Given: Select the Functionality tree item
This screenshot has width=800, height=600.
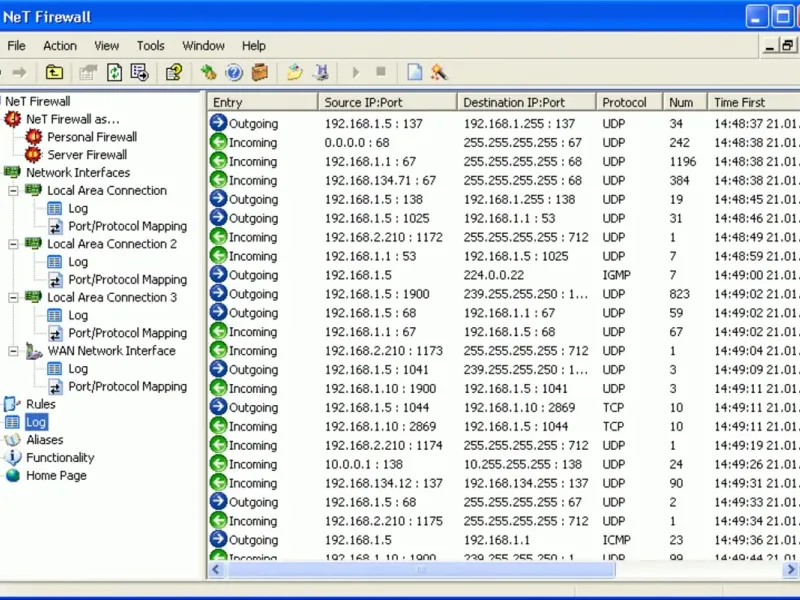Looking at the screenshot, I should coord(60,458).
